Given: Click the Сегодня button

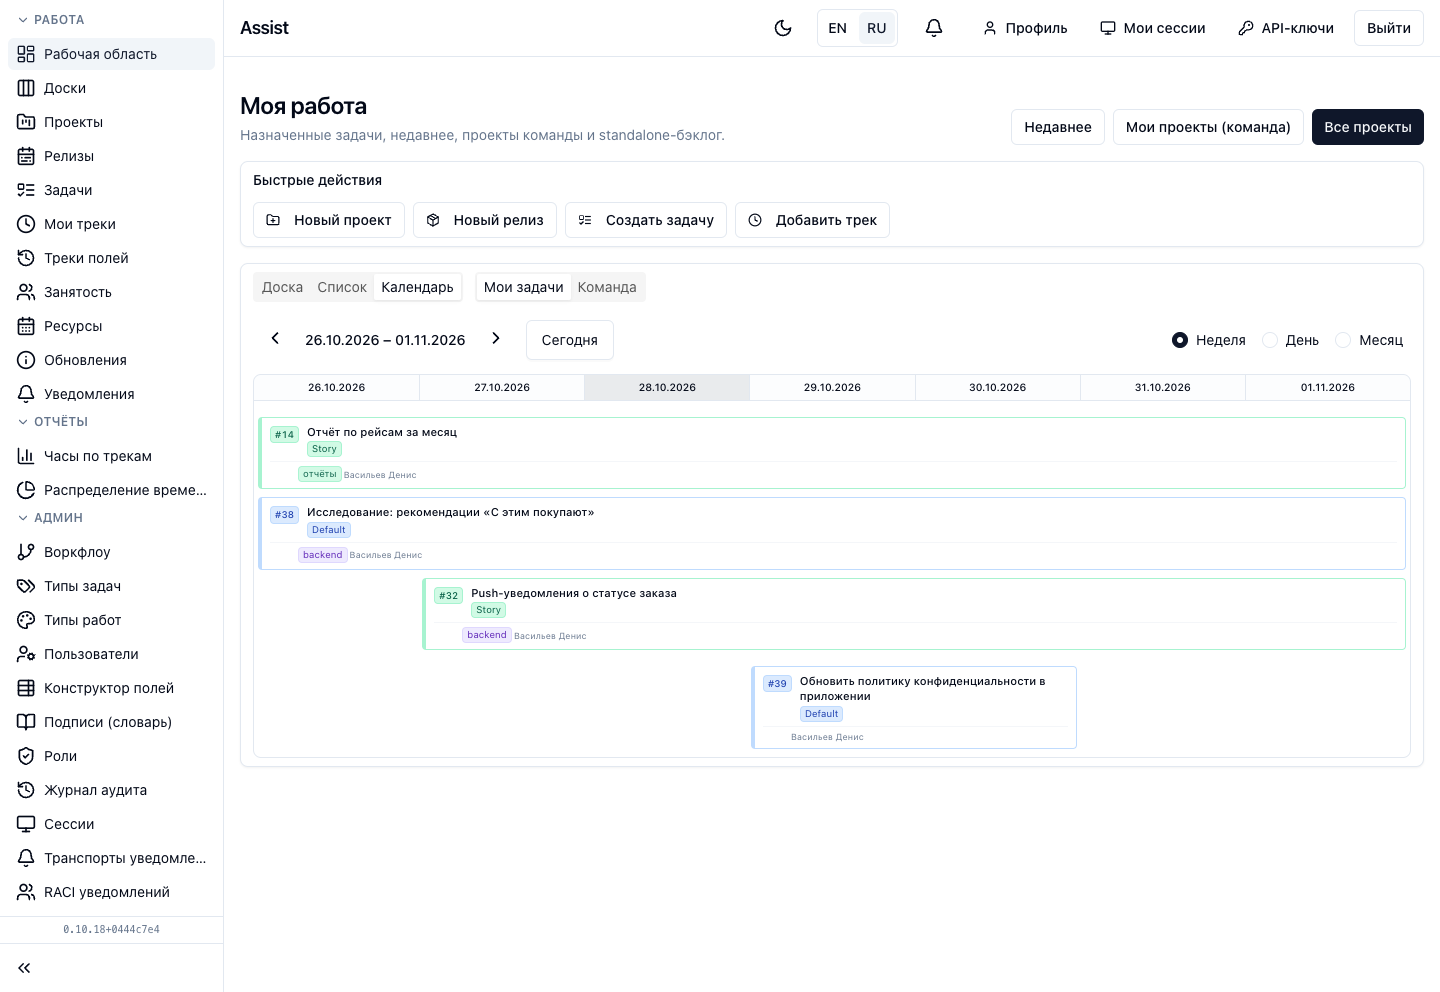Looking at the screenshot, I should (570, 340).
